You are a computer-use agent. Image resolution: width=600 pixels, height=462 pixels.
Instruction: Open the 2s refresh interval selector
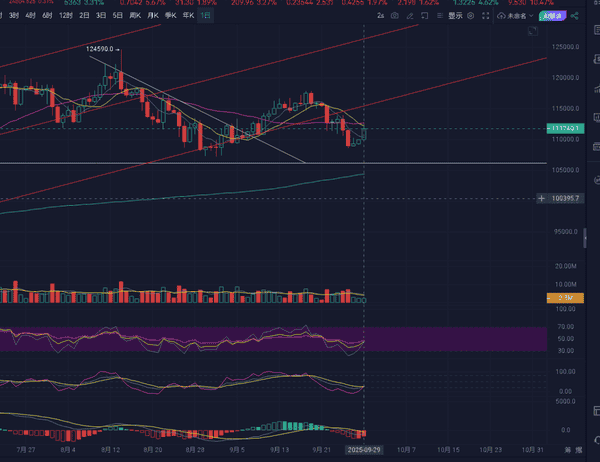[381, 17]
